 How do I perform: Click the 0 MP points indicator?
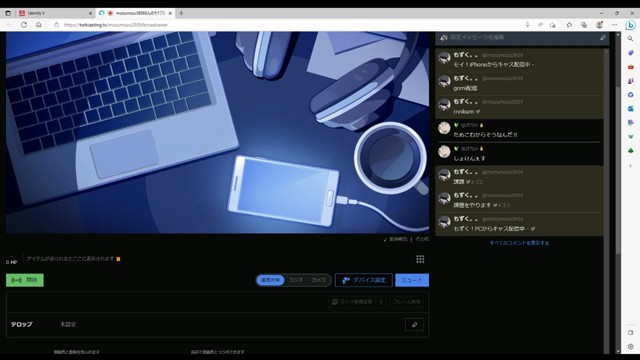tap(11, 262)
